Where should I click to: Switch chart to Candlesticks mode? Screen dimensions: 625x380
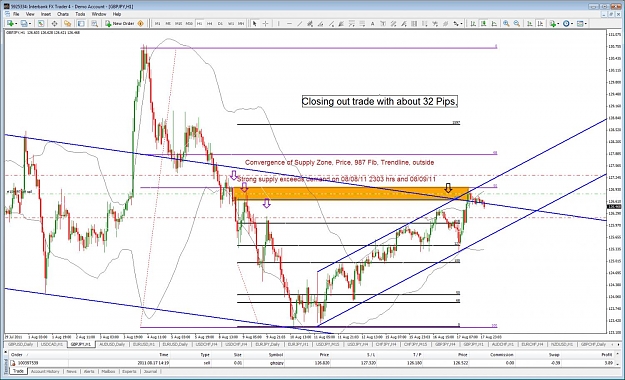tap(483, 24)
